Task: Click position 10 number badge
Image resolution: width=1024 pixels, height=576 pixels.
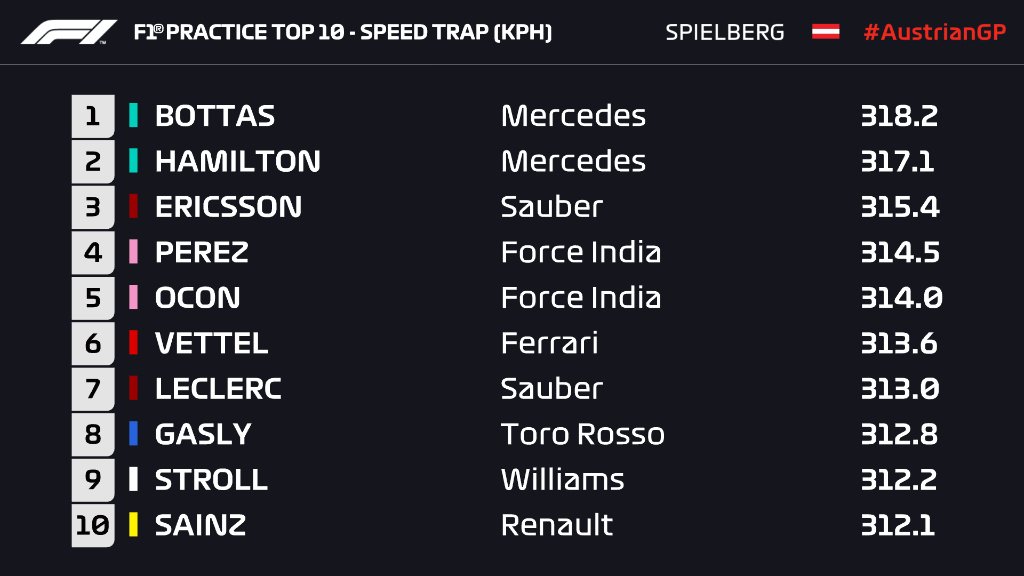Action: (93, 525)
